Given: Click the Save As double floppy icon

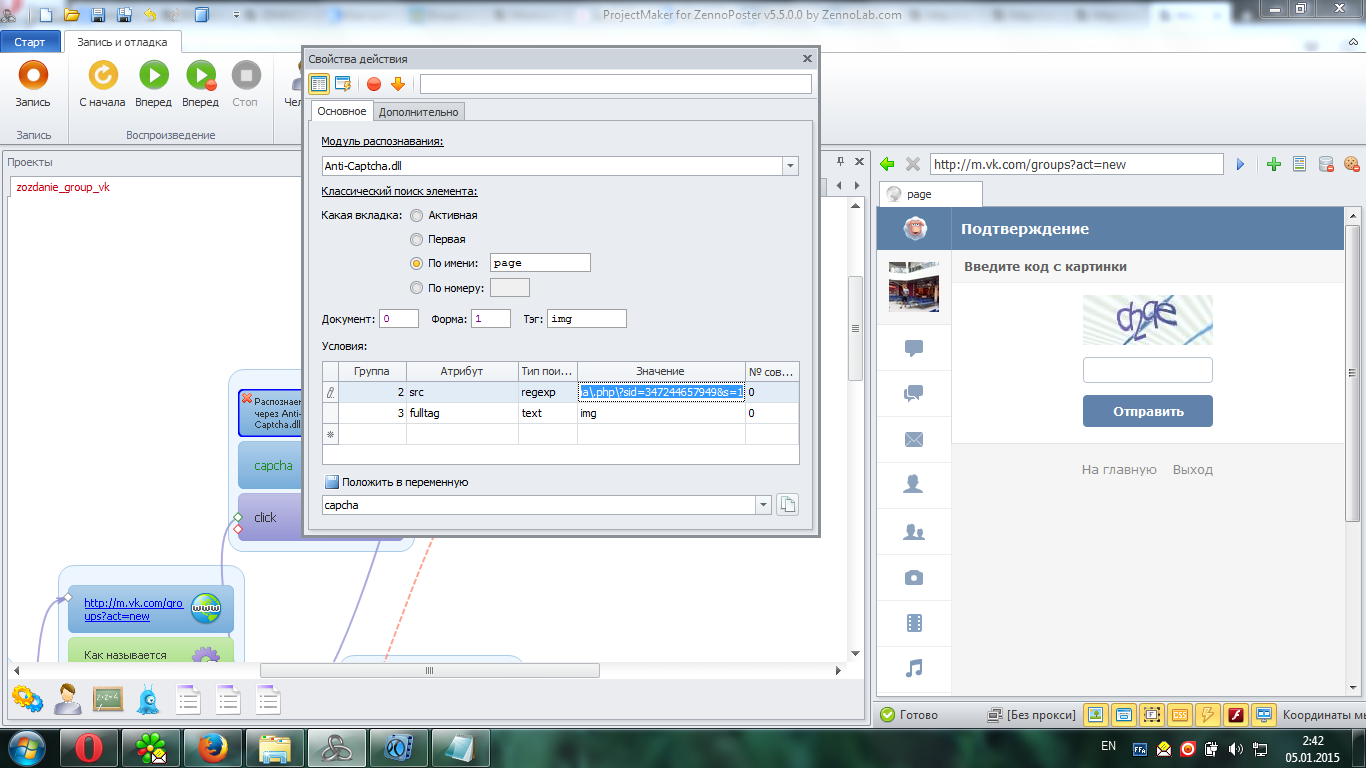Looking at the screenshot, I should (x=124, y=15).
